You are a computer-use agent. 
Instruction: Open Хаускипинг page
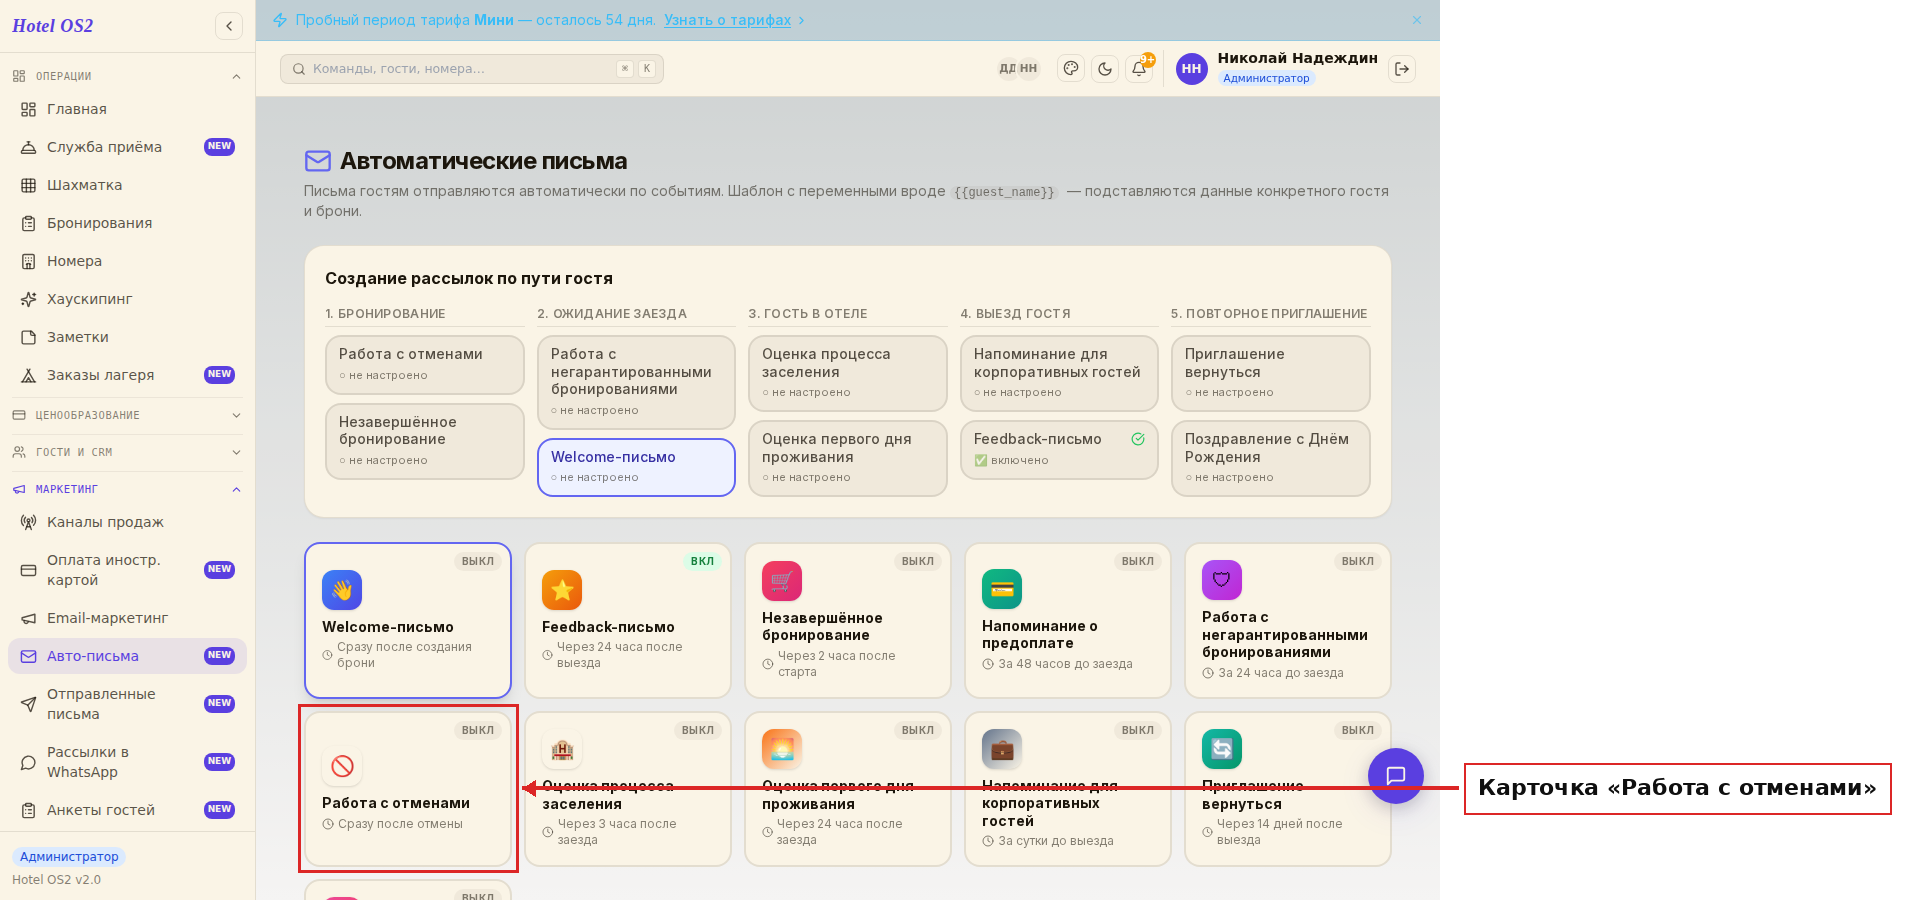(127, 299)
